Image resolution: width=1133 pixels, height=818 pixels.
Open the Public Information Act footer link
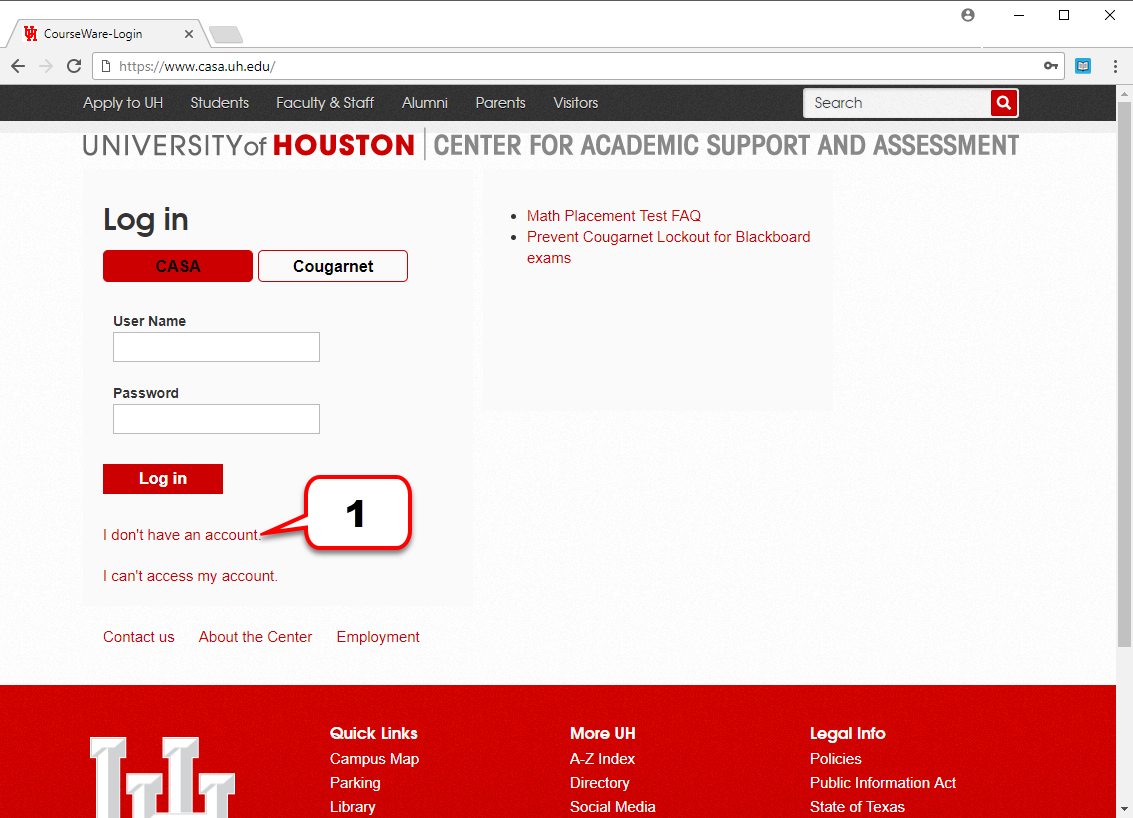pos(882,783)
